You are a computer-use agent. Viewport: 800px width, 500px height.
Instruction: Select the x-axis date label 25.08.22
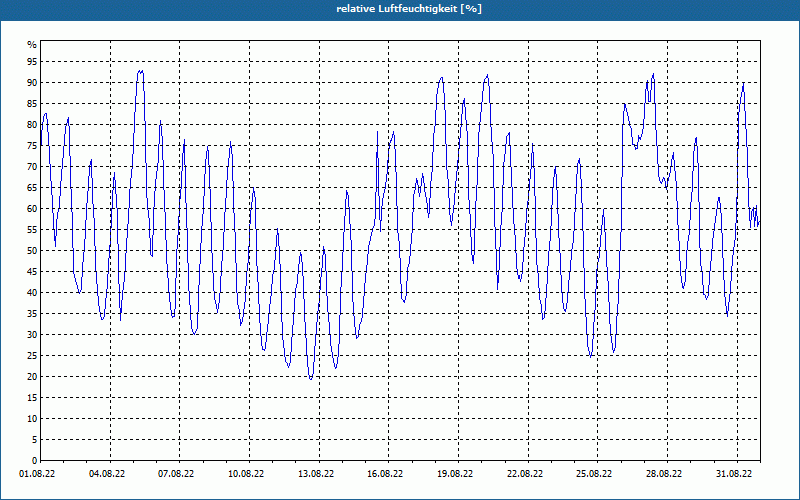click(x=594, y=474)
